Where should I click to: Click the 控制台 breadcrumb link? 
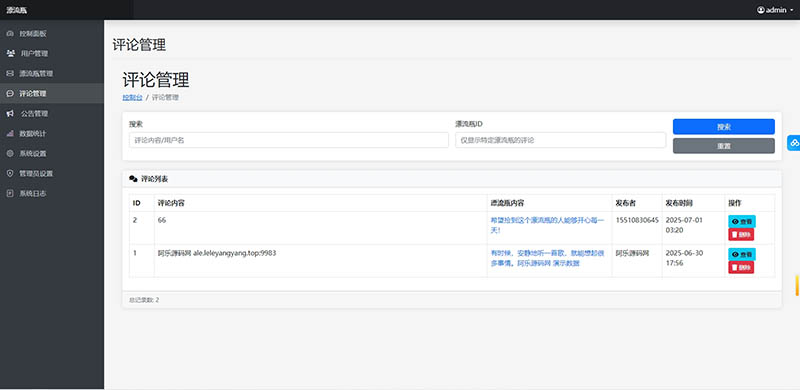tap(133, 97)
